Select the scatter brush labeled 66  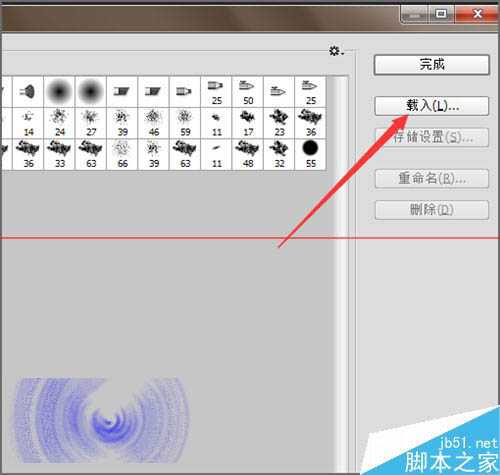coord(122,155)
